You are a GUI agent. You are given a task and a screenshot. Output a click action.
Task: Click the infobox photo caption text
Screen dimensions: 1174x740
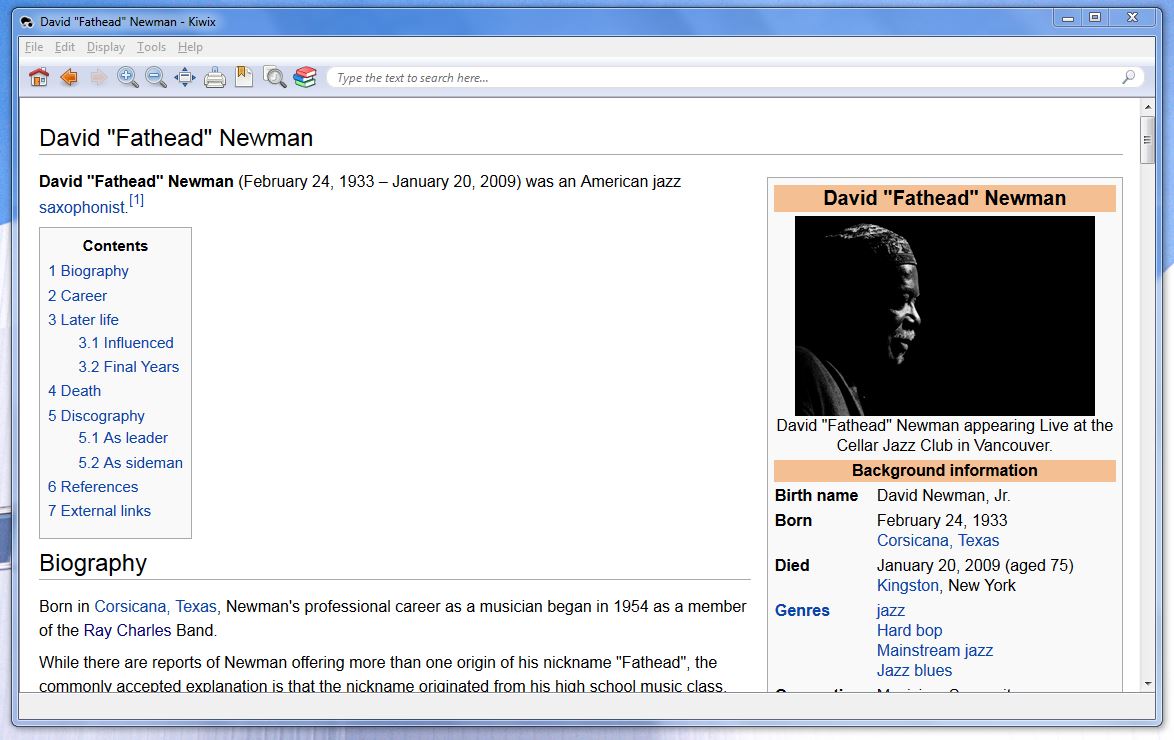tap(944, 435)
